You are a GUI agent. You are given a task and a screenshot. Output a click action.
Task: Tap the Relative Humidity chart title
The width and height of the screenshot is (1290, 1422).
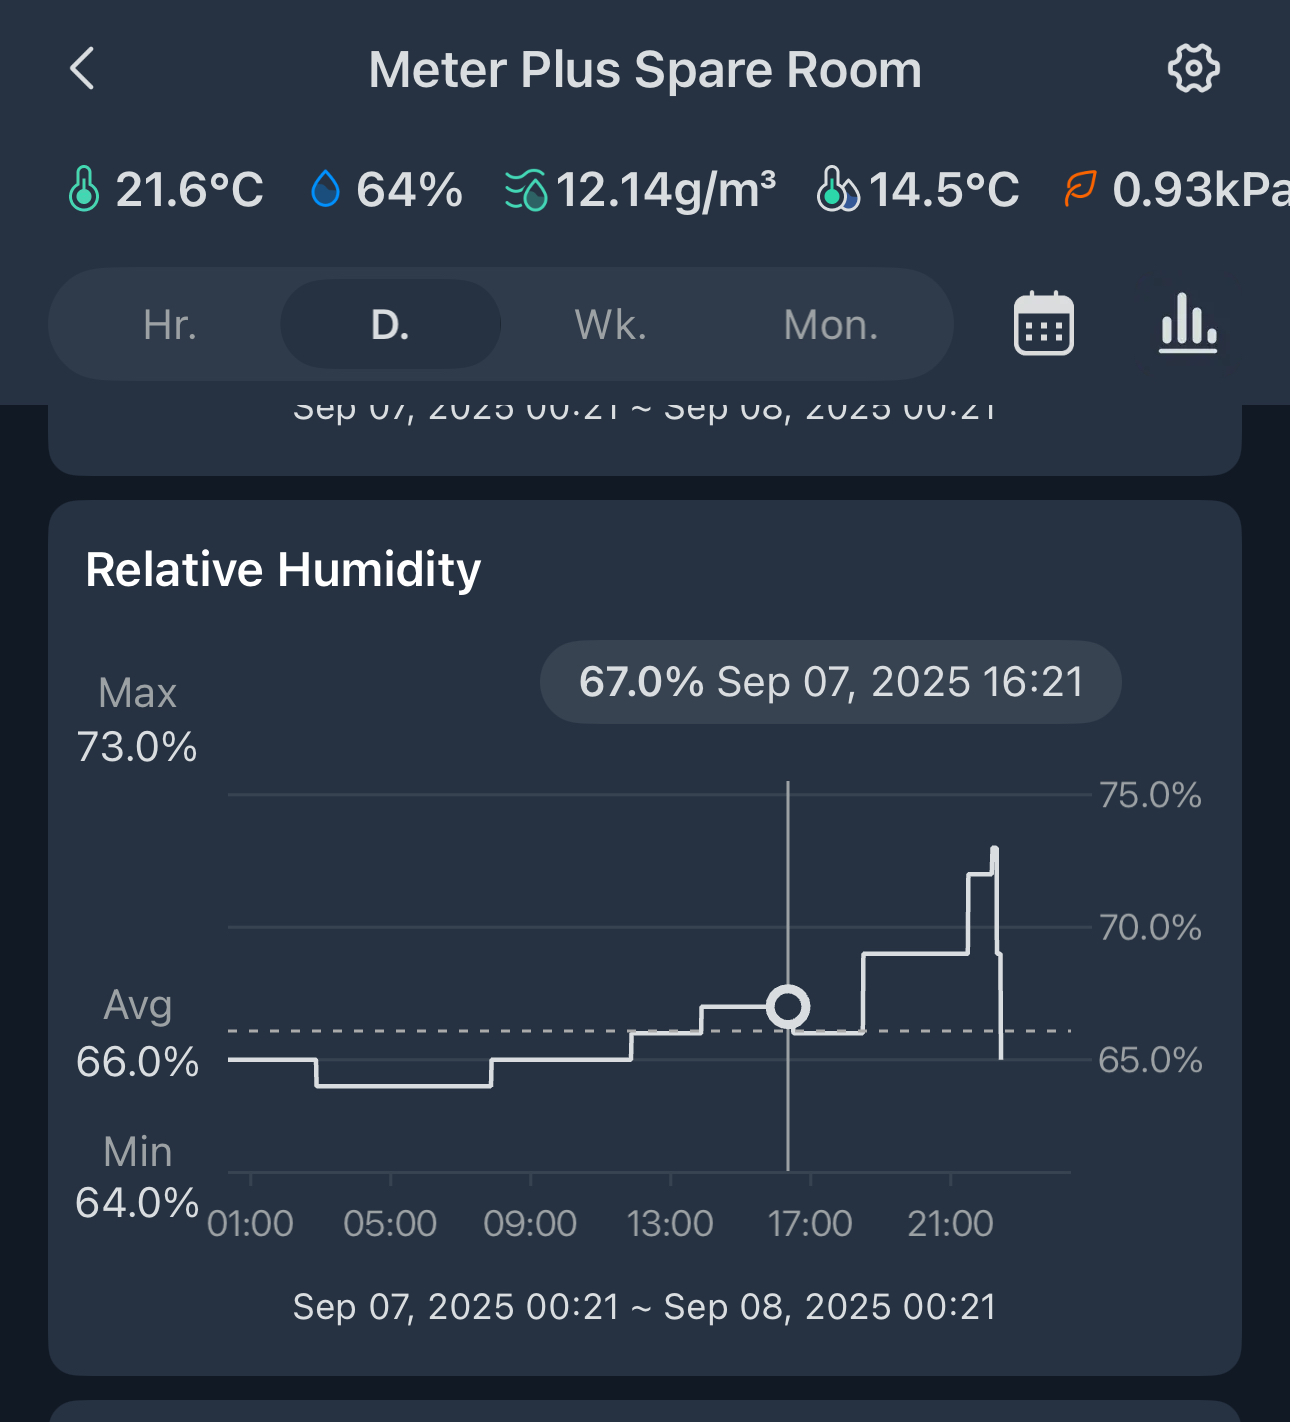[283, 569]
